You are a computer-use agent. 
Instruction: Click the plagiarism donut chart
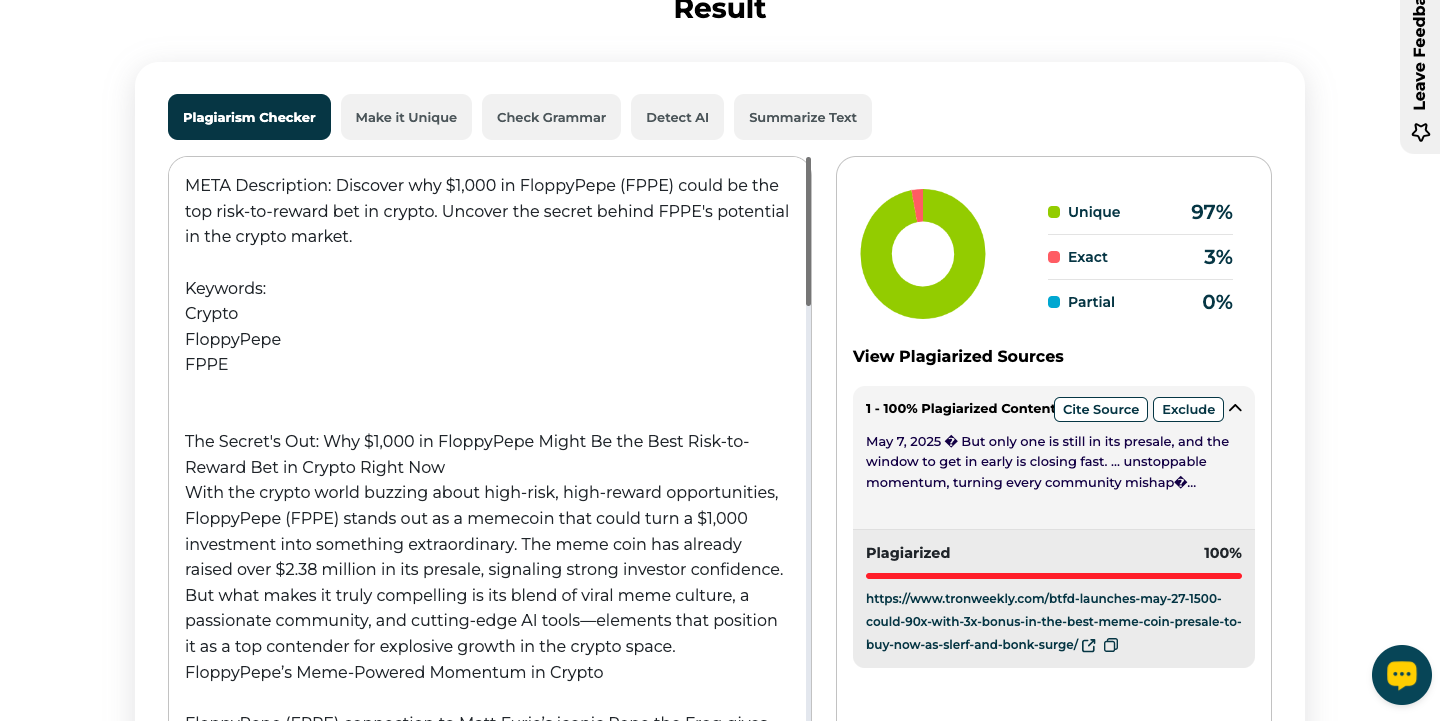[923, 254]
